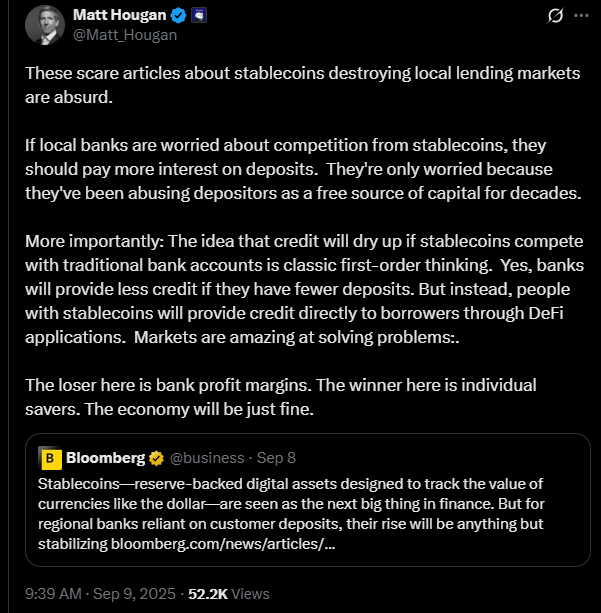Click the affiliate badge beside the blue checkmark
Viewport: 601px width, 613px height.
coord(199,16)
